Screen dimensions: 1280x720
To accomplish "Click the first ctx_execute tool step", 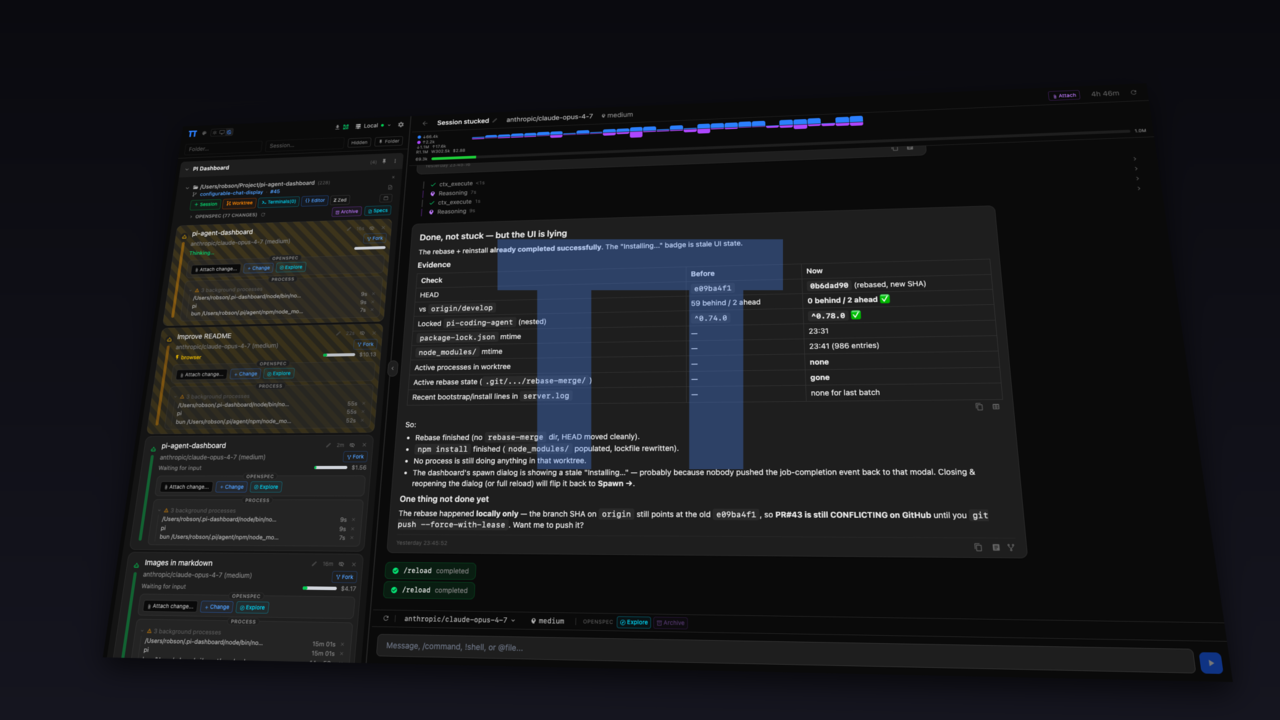I will coord(456,183).
